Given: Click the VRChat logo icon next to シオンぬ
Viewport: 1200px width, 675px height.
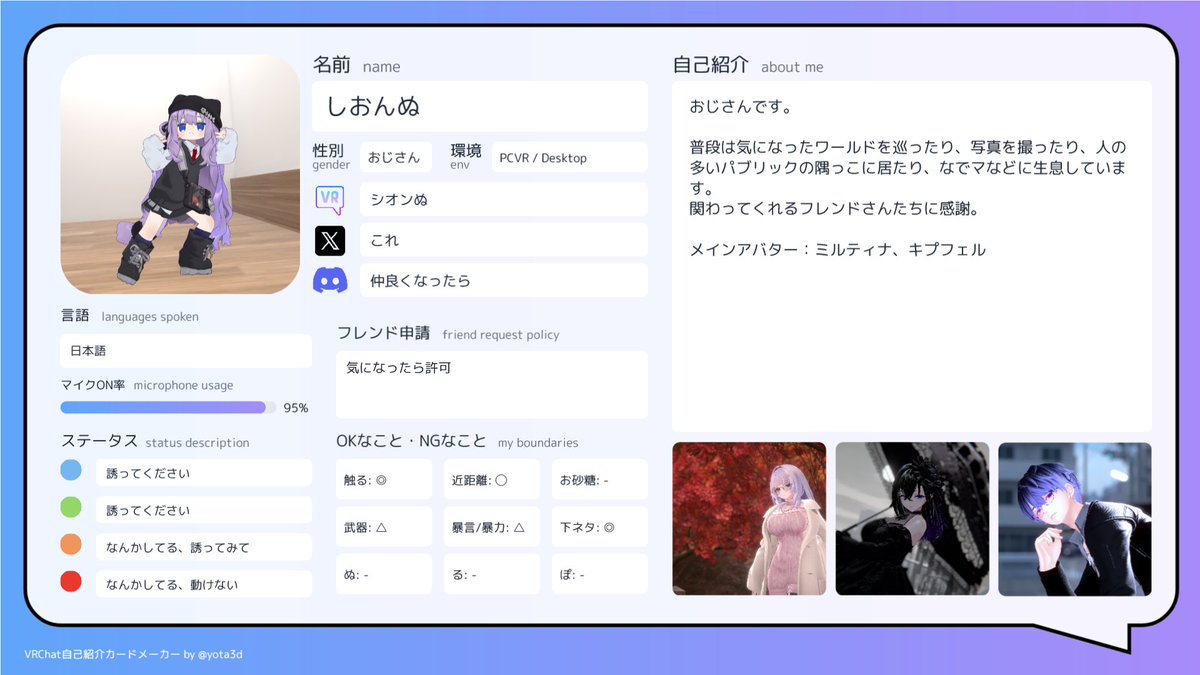Looking at the screenshot, I should [331, 199].
